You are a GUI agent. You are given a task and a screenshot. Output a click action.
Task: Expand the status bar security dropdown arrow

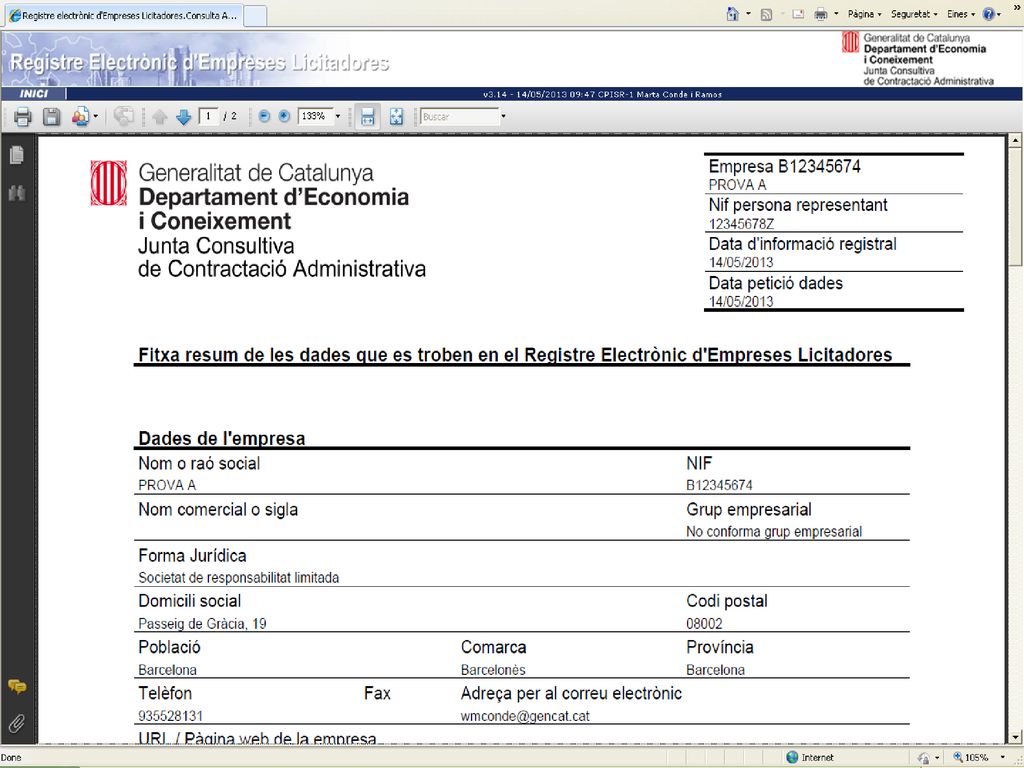coord(937,758)
